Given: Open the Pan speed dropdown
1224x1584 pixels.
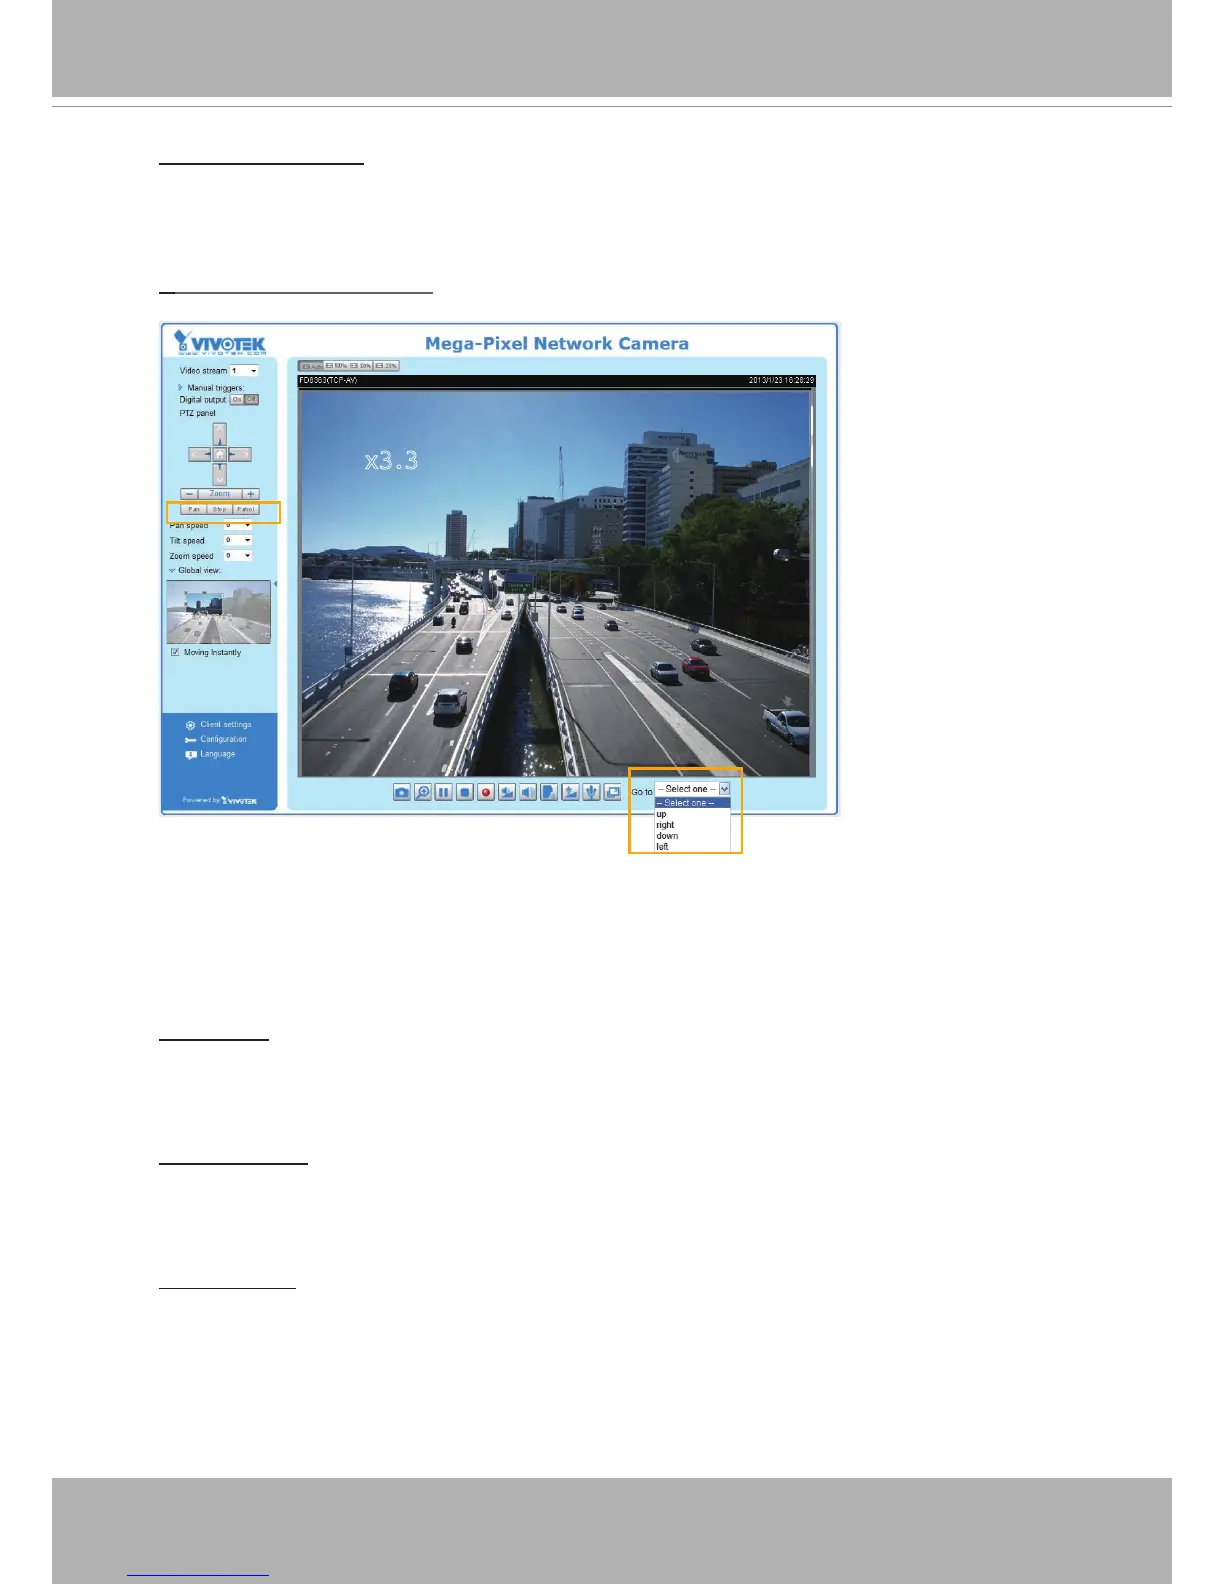Looking at the screenshot, I should 238,525.
